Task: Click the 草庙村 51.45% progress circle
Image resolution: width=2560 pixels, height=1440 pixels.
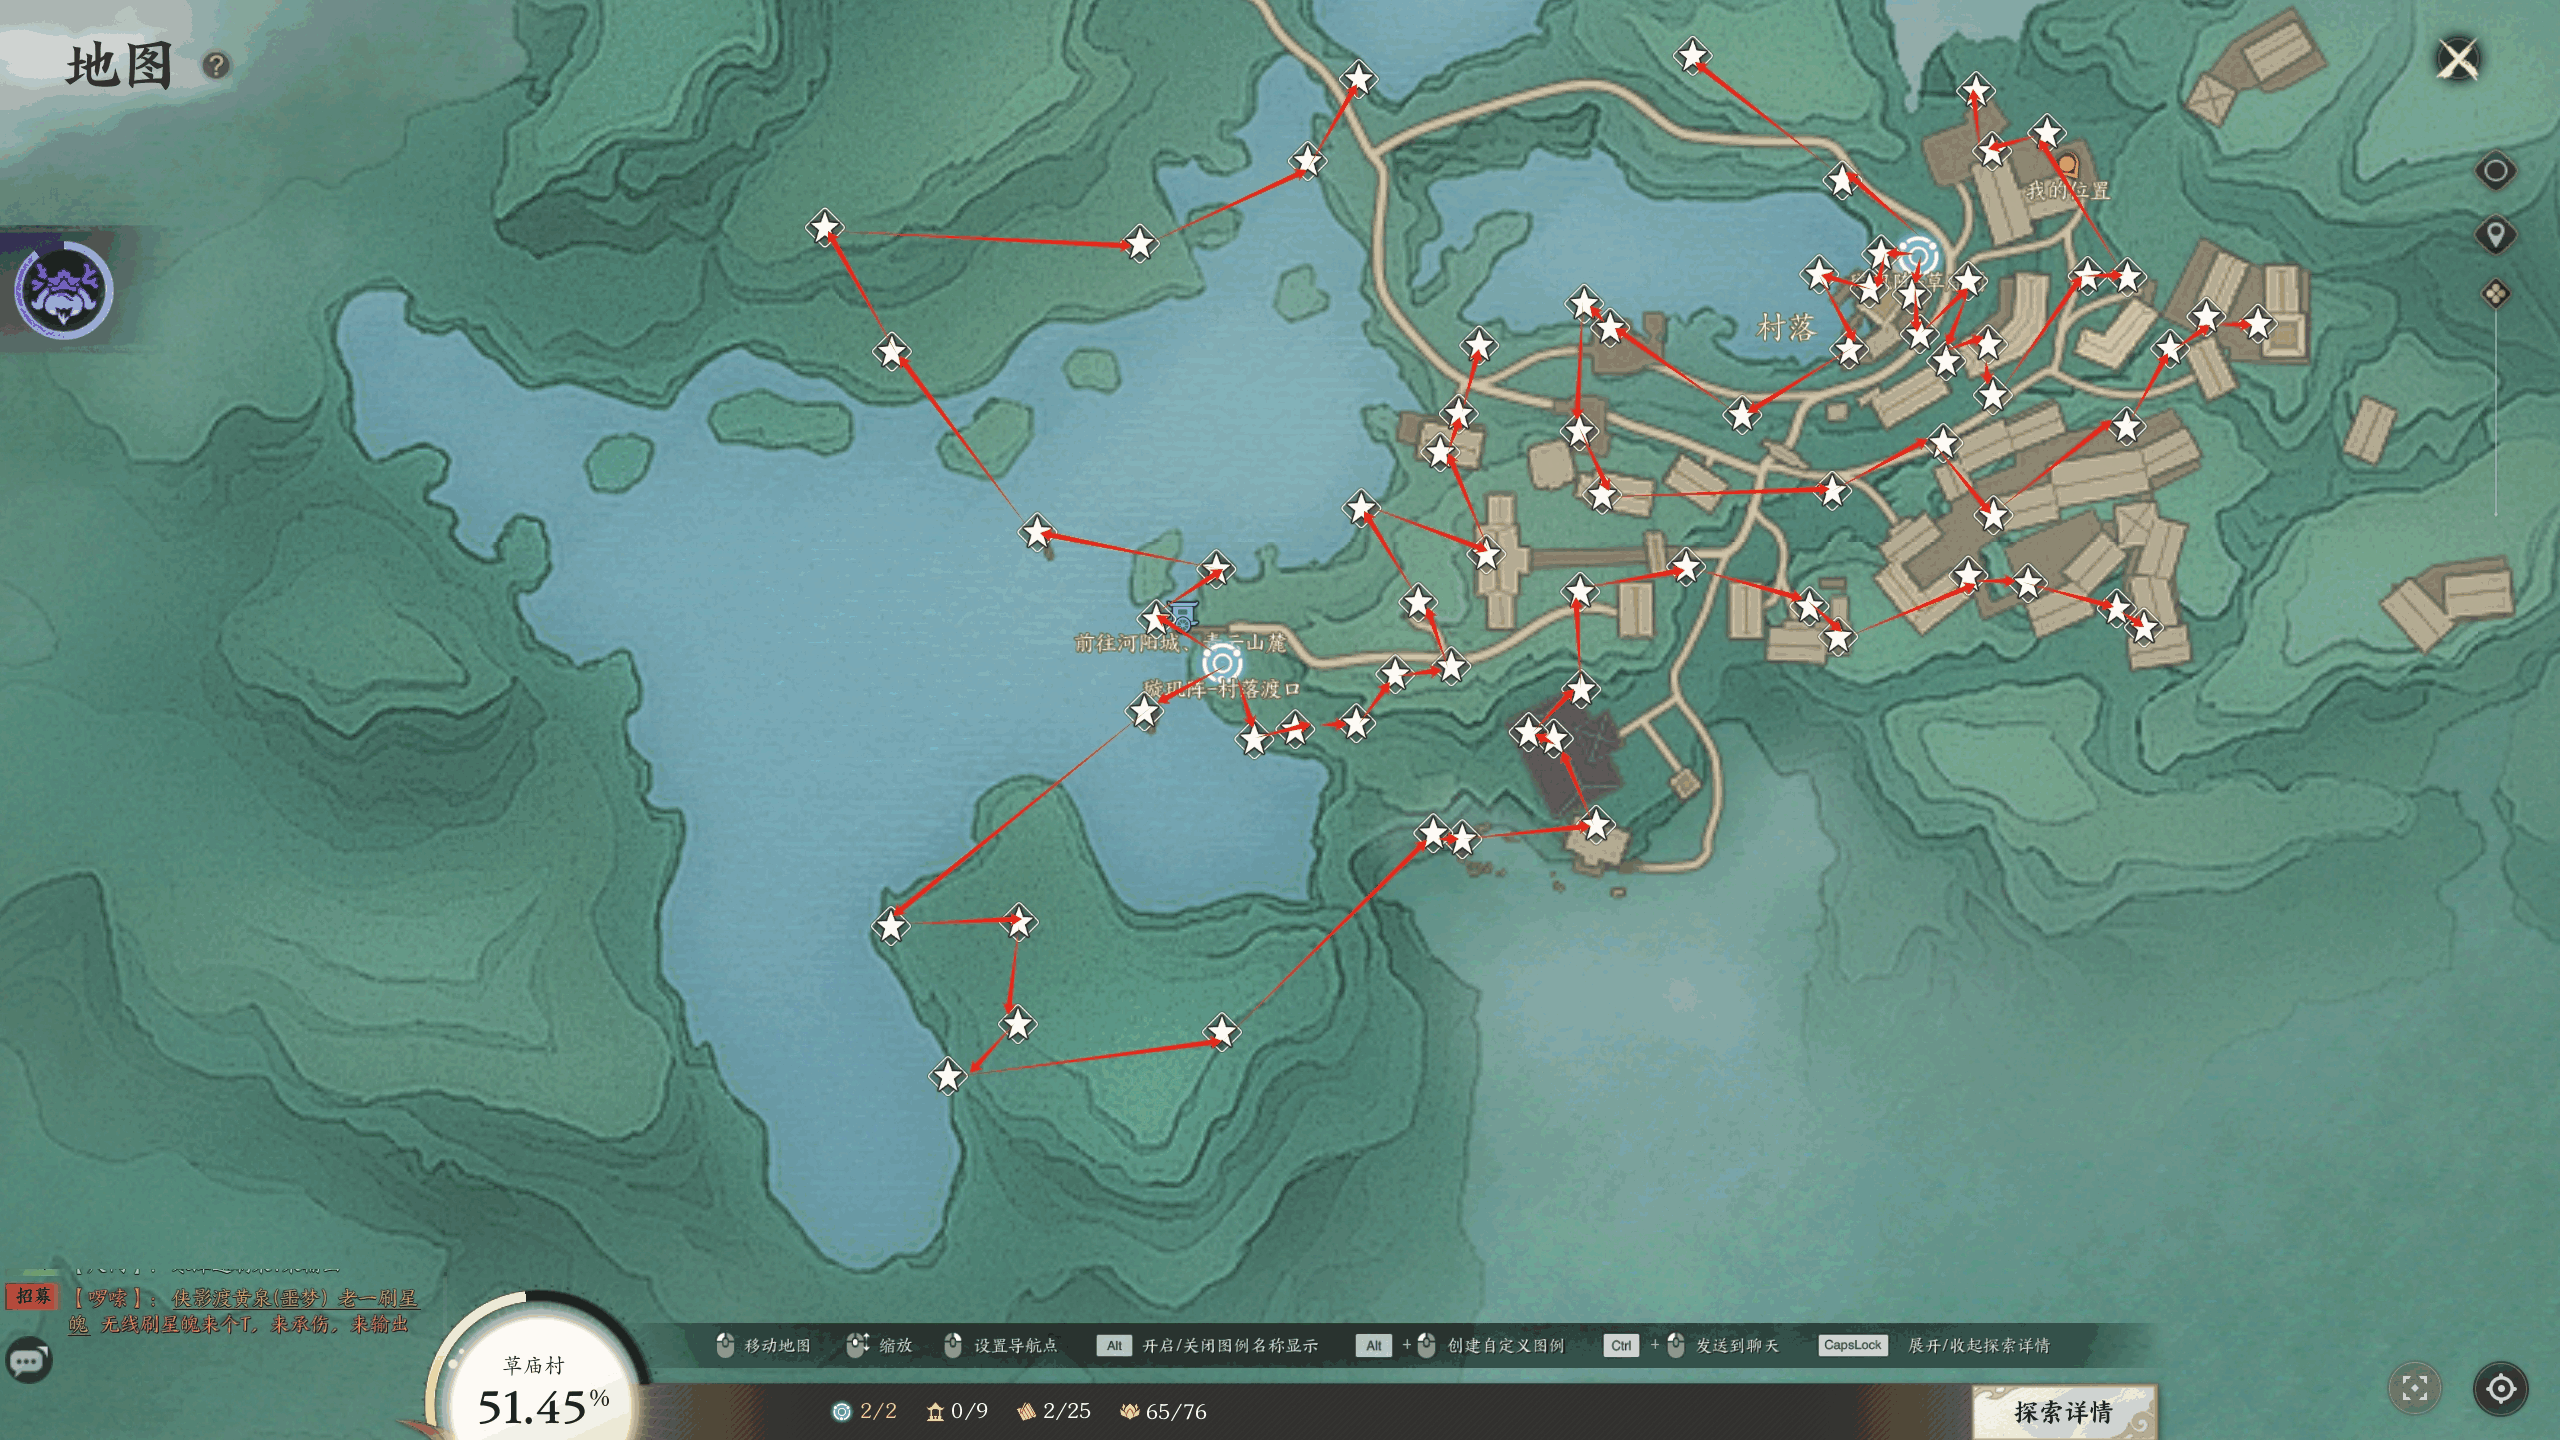Action: click(538, 1390)
